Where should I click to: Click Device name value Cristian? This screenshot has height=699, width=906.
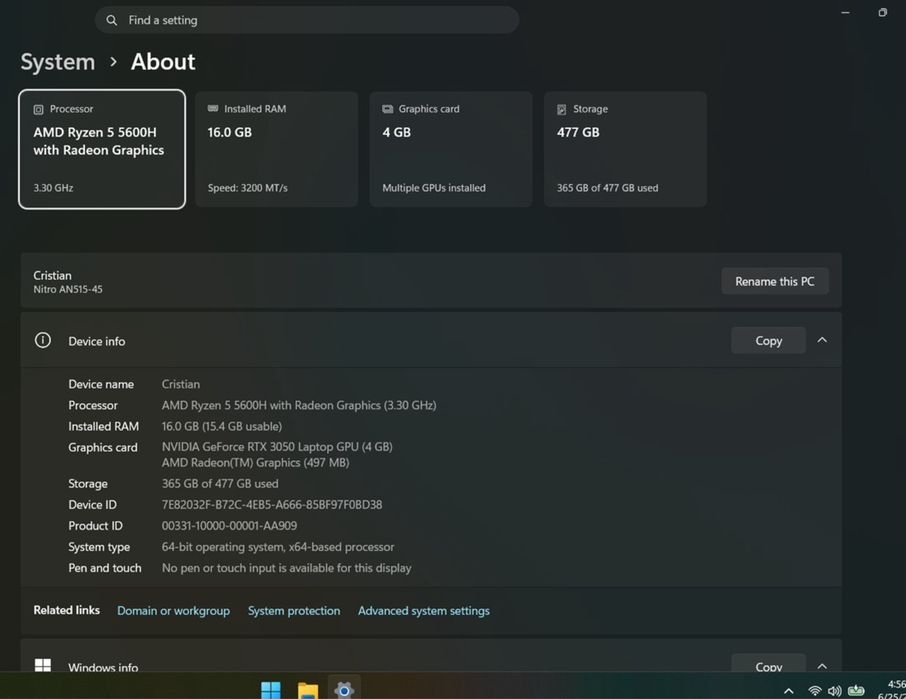181,384
